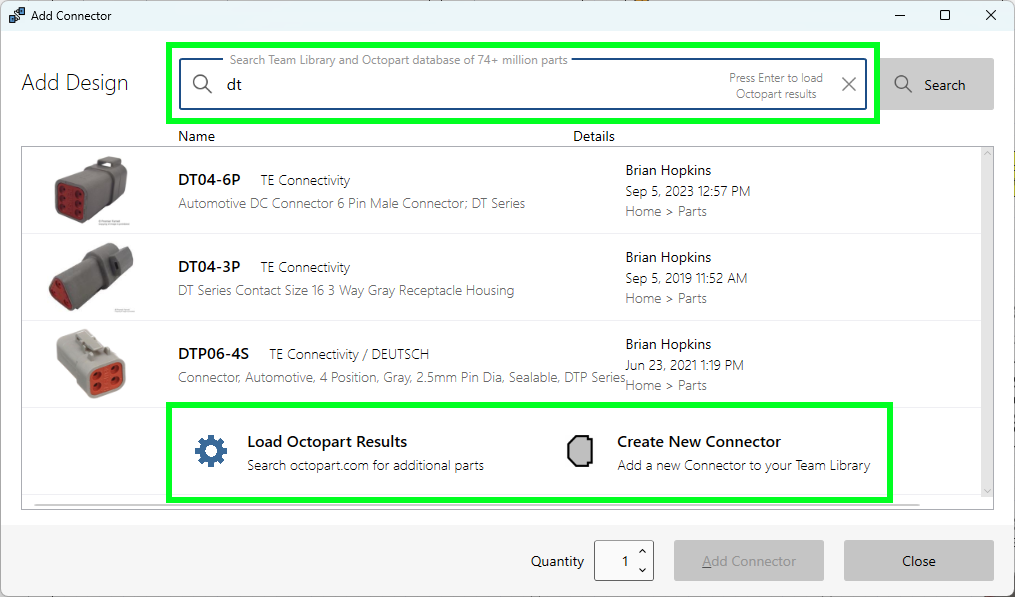Click the 'Name' column header
The image size is (1015, 597).
196,136
